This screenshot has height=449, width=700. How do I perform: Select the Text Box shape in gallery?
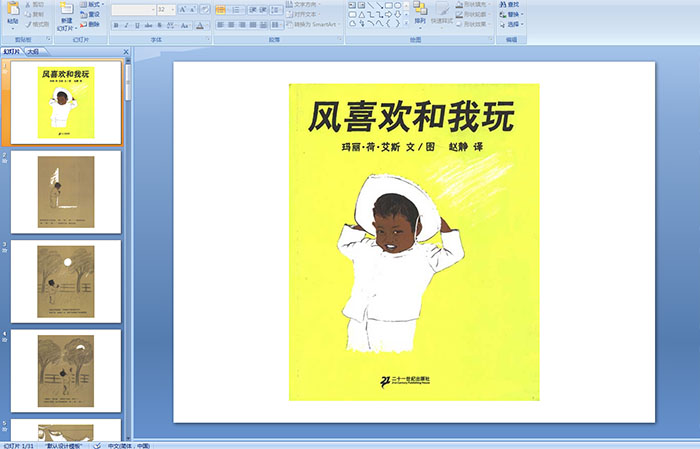pos(352,5)
